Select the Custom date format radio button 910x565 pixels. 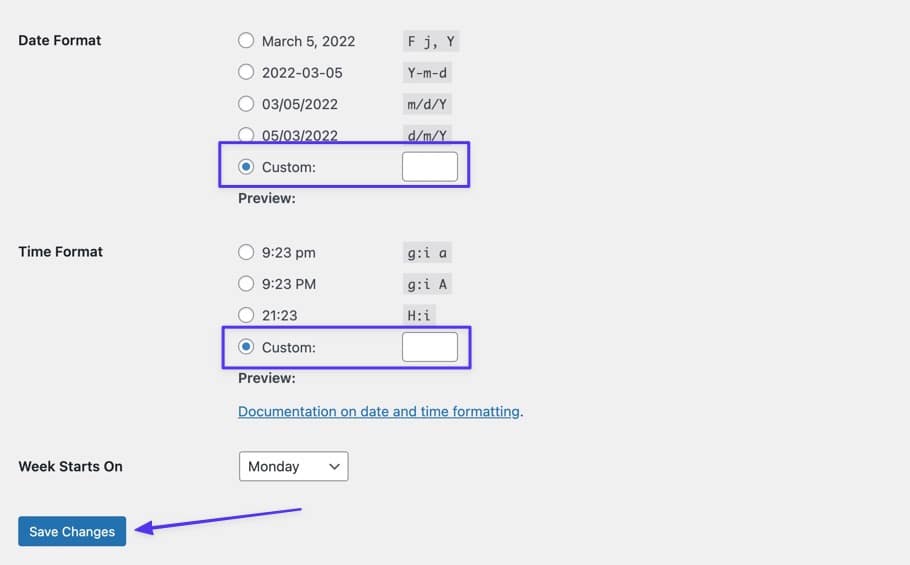tap(246, 167)
